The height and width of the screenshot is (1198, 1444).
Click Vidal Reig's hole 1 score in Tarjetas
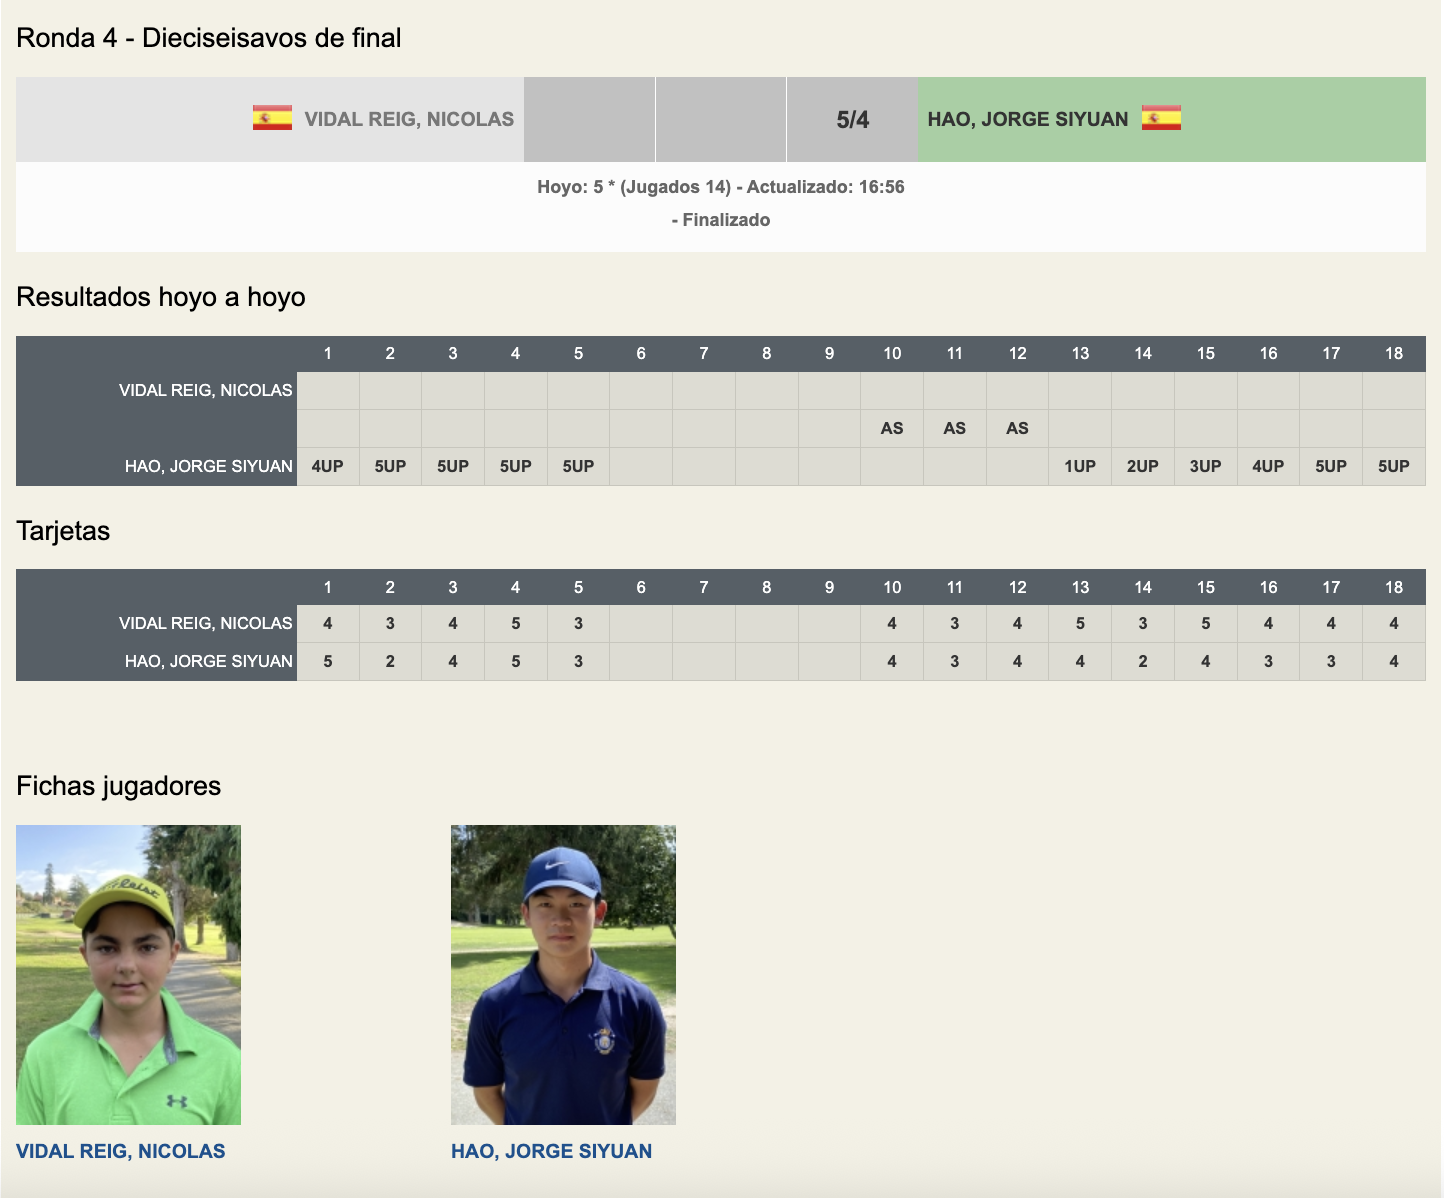click(328, 623)
